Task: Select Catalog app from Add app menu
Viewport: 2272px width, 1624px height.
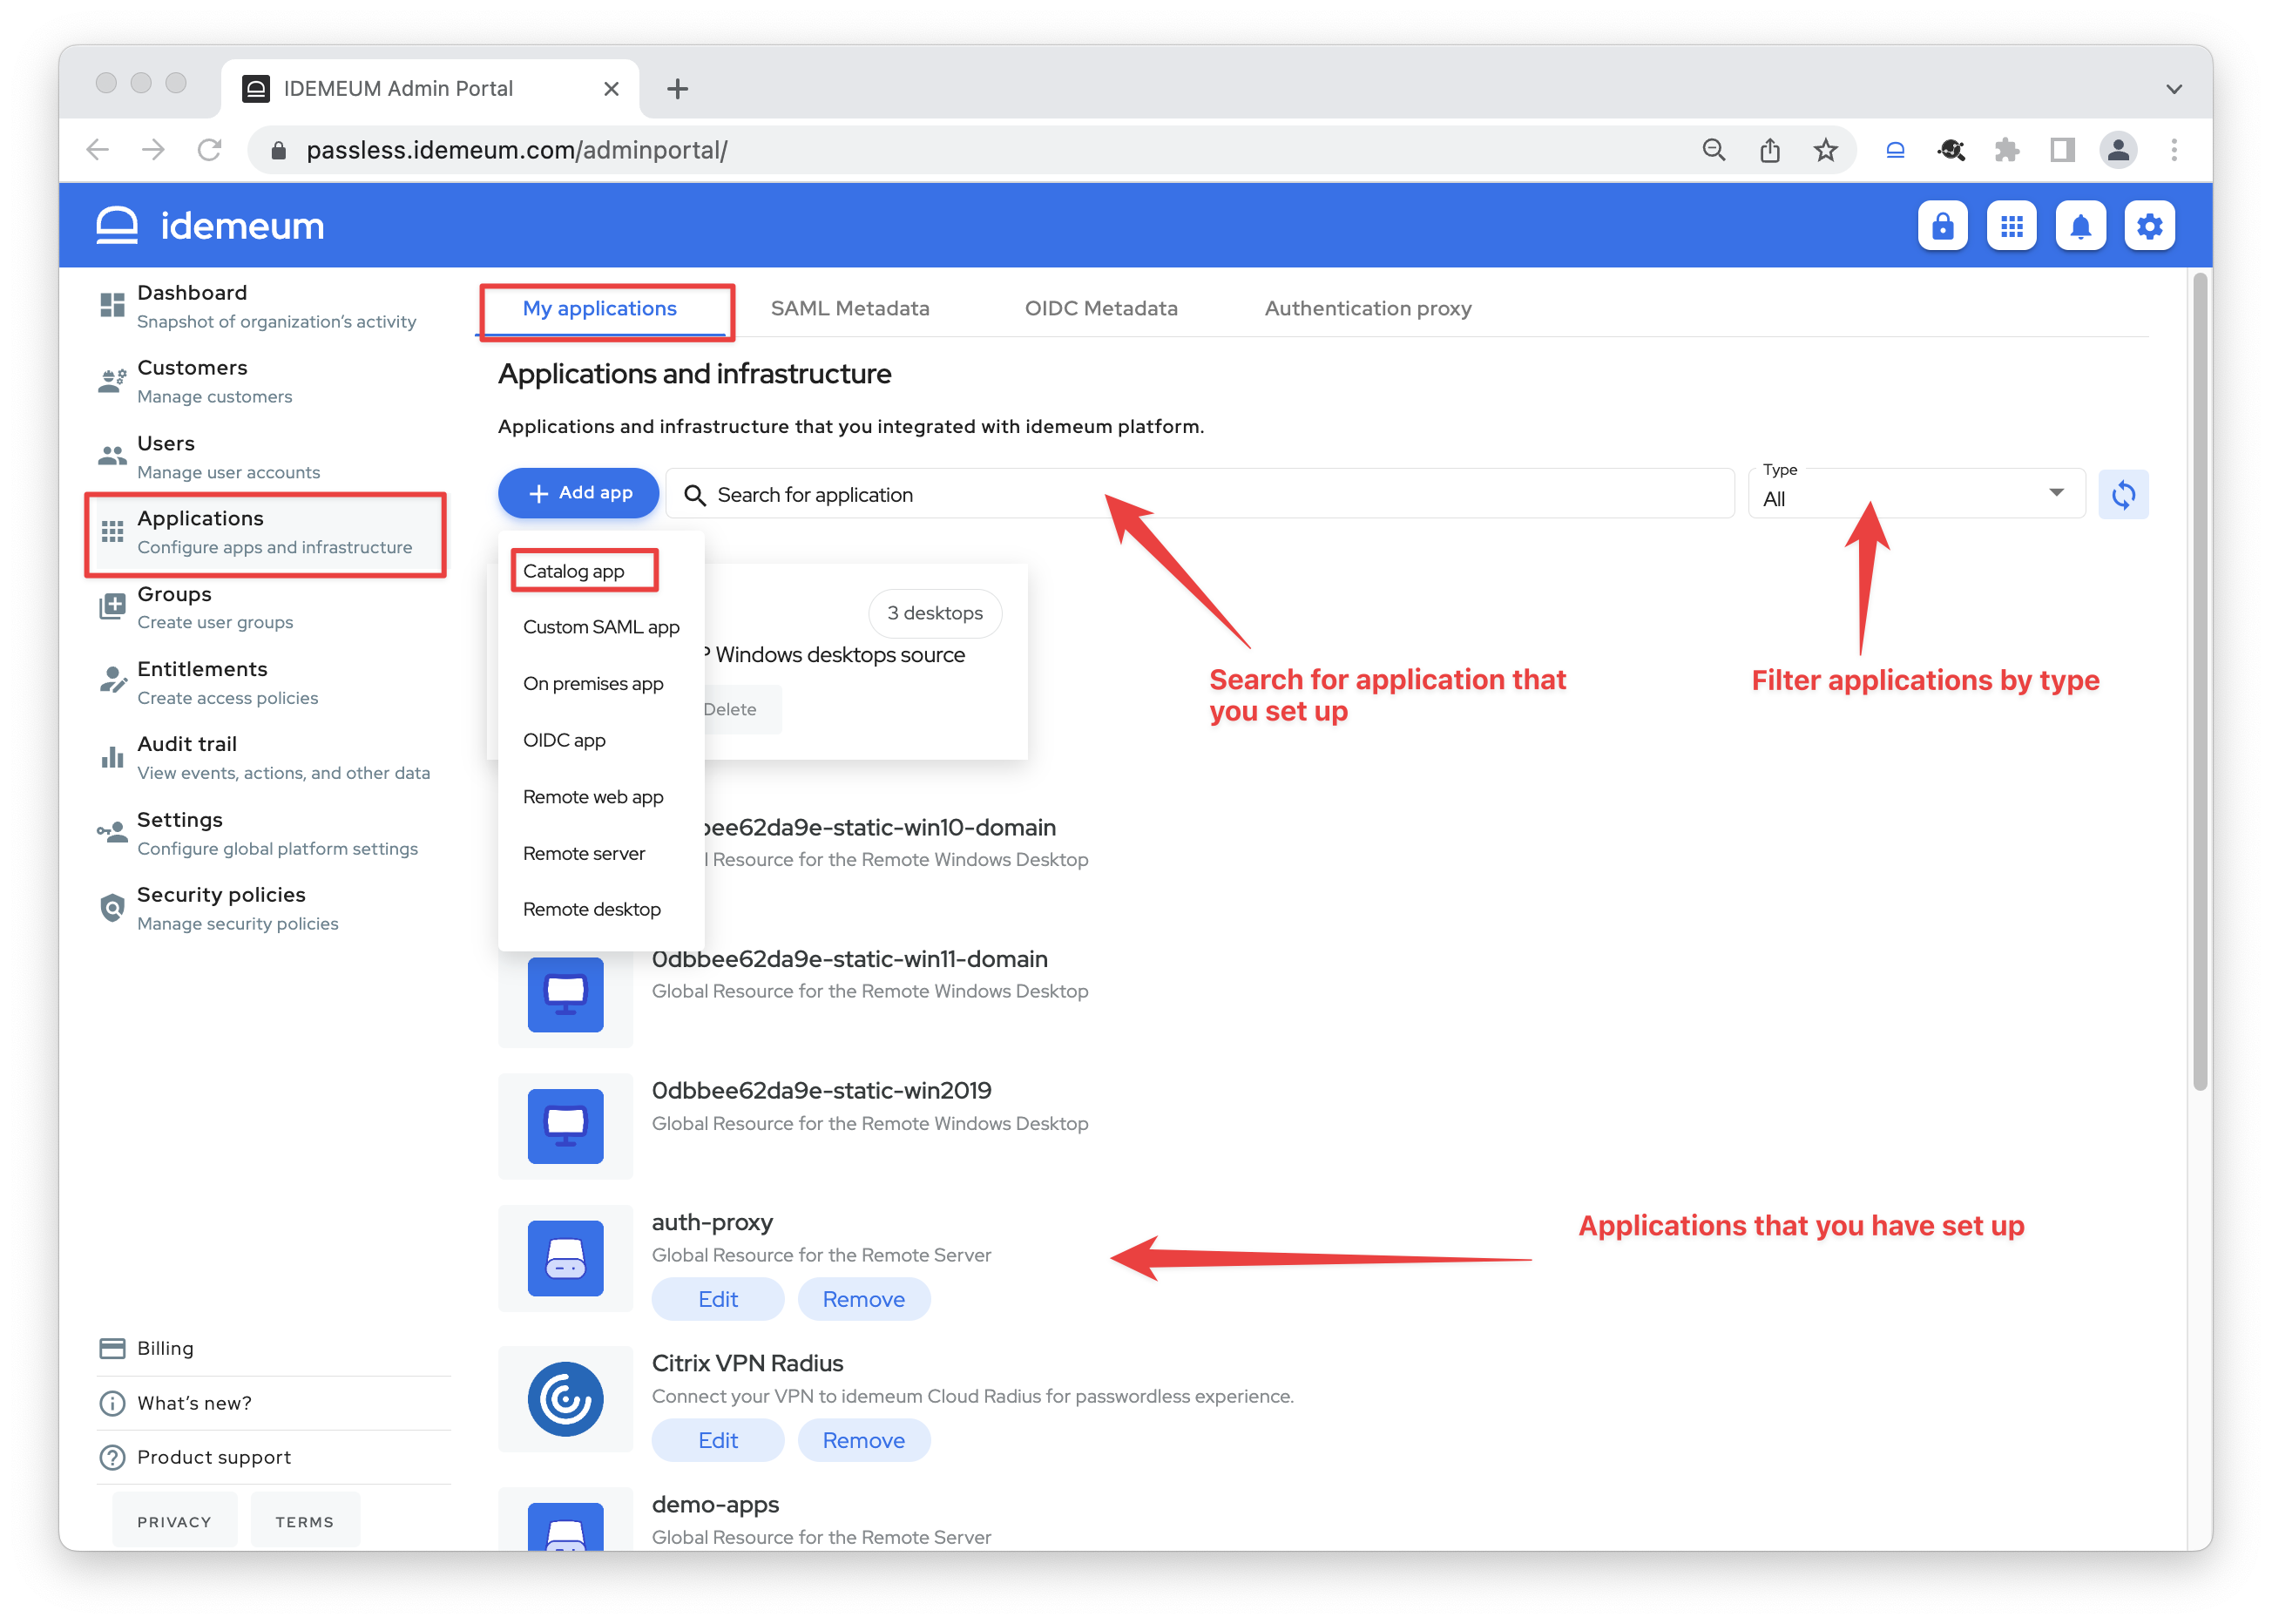Action: [574, 571]
